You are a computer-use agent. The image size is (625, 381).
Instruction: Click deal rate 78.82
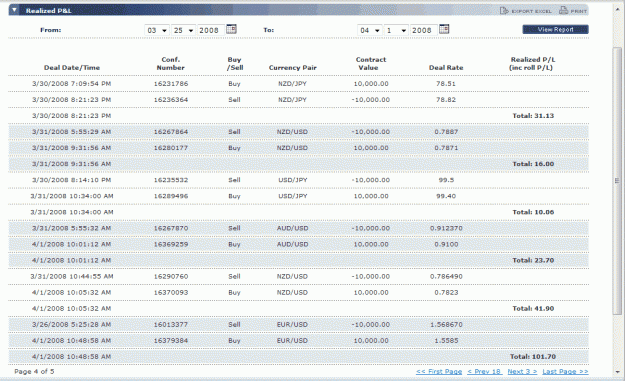[x=446, y=100]
